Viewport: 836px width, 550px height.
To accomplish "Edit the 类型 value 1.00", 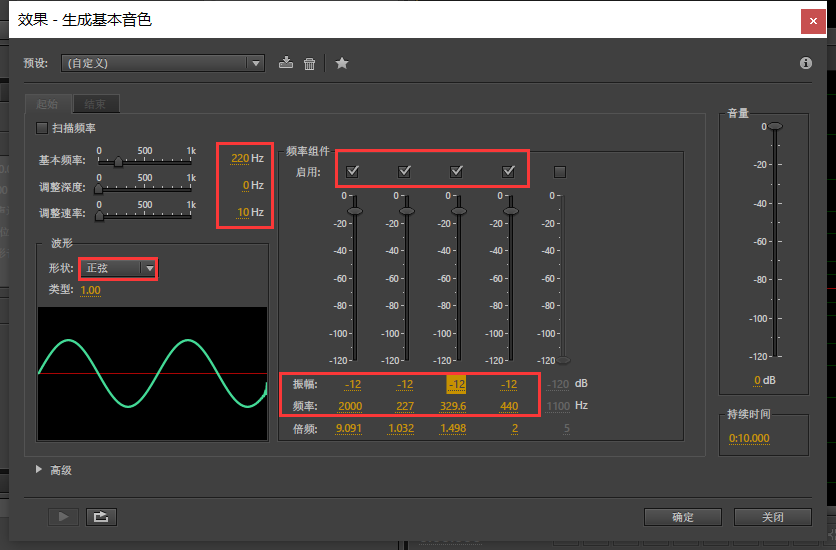I will pyautogui.click(x=90, y=290).
